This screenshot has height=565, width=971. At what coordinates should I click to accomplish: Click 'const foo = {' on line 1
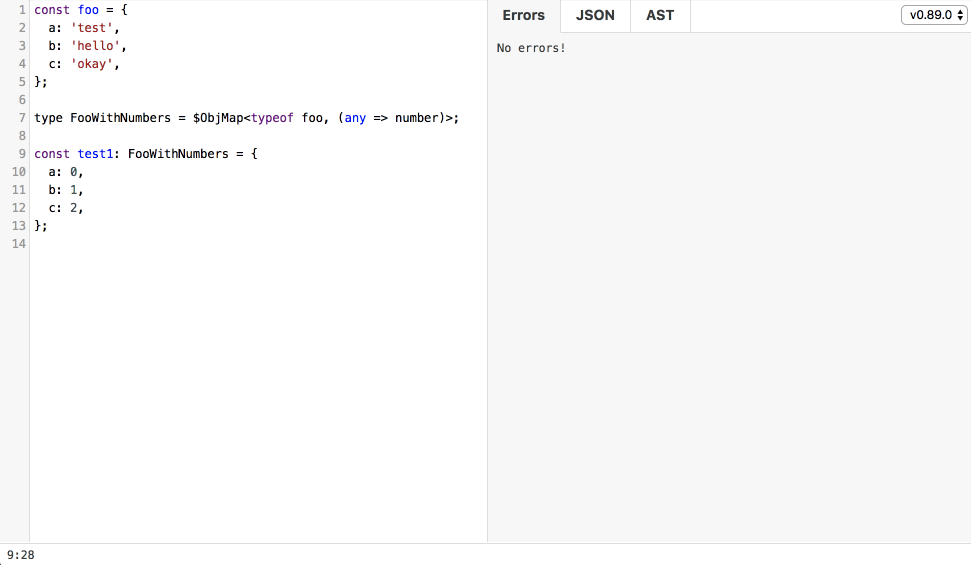(81, 10)
